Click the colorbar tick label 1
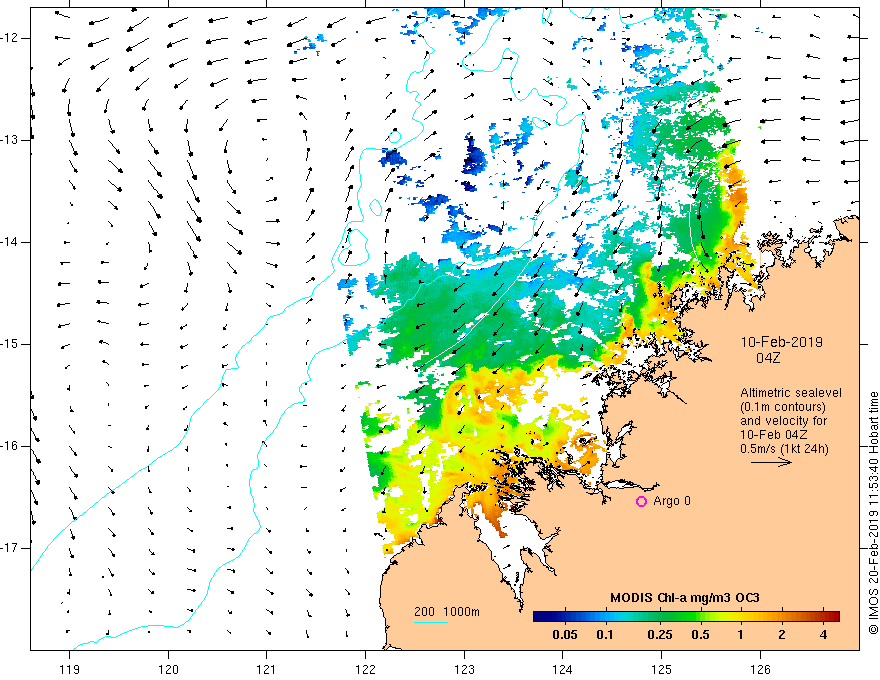This screenshot has width=880, height=680. tap(741, 635)
